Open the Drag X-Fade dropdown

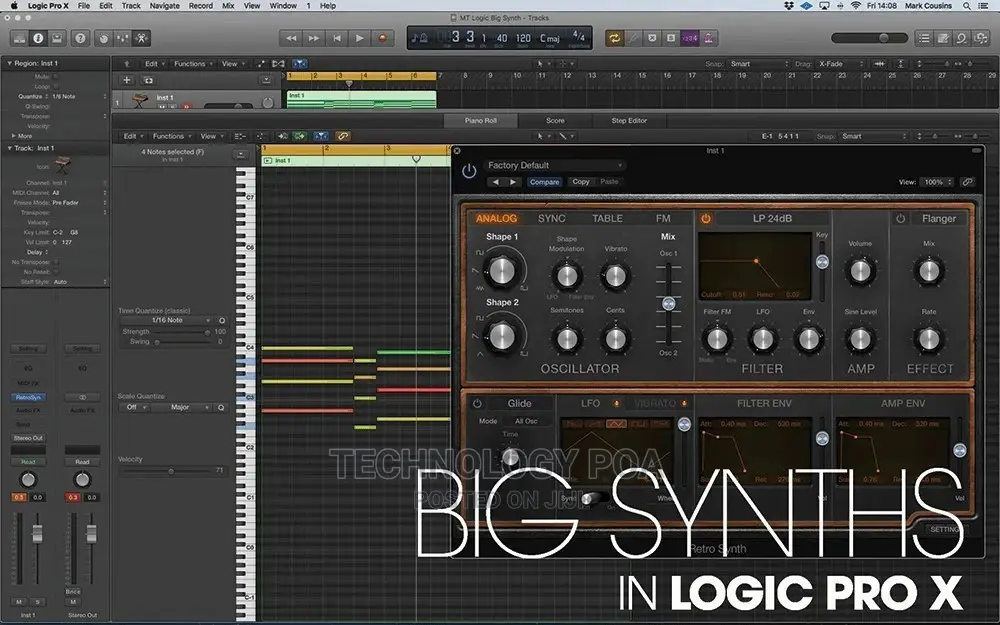tap(841, 64)
